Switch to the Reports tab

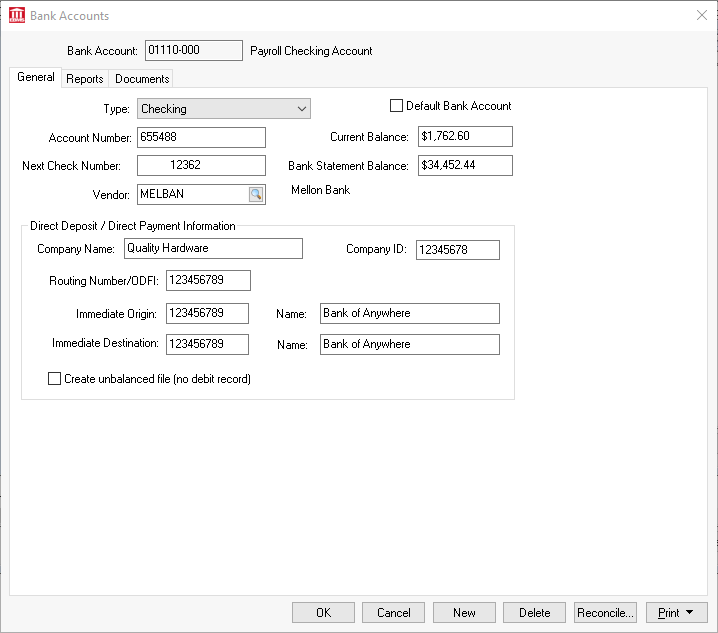[x=85, y=79]
